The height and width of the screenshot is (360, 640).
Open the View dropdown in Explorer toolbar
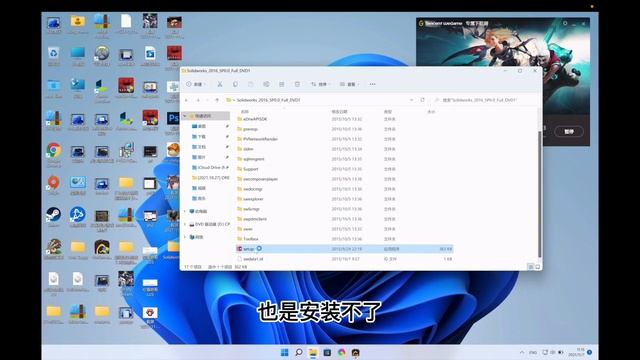(x=350, y=84)
